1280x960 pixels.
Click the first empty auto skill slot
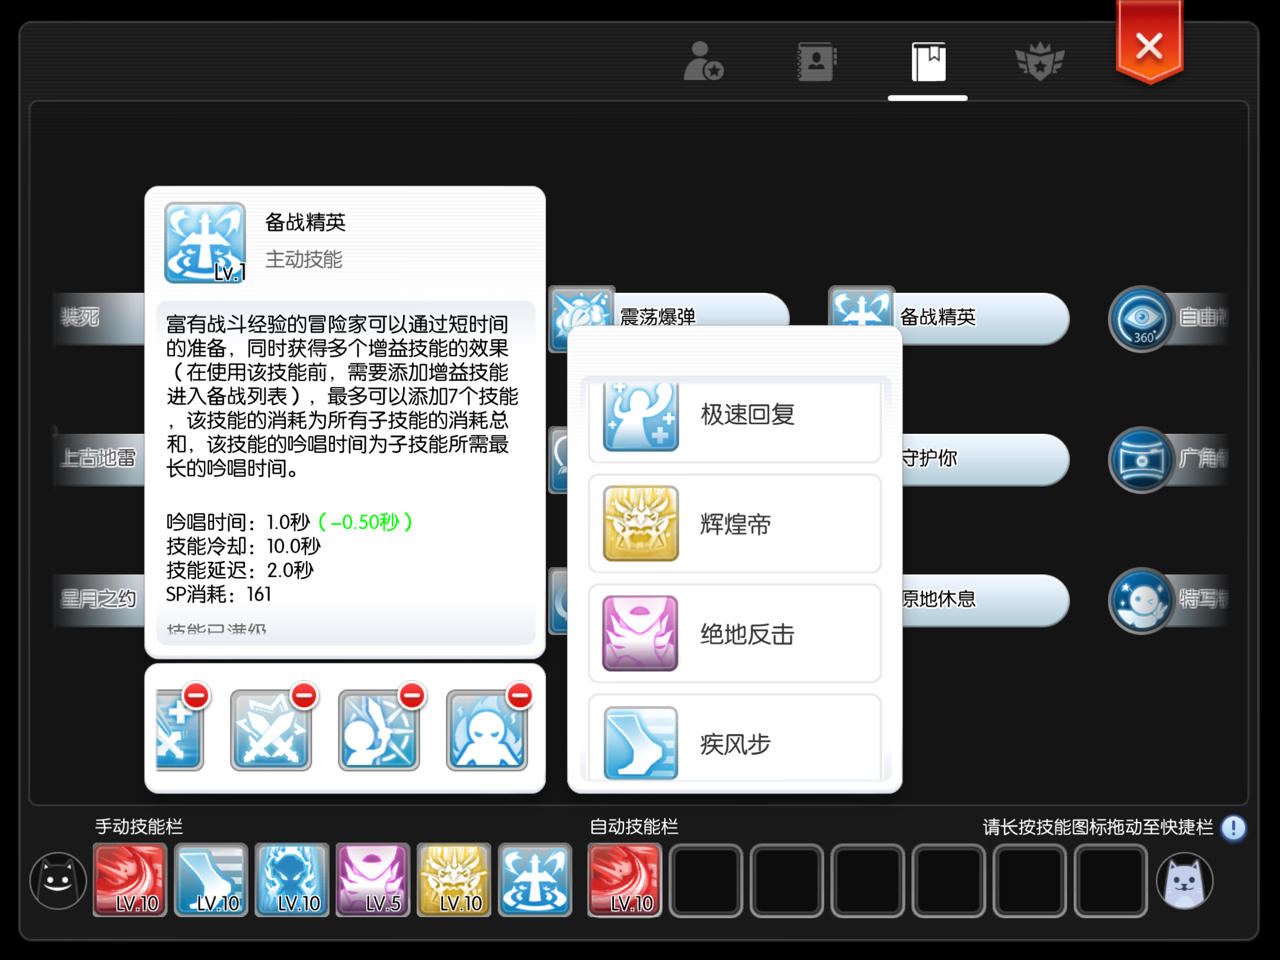tap(706, 880)
